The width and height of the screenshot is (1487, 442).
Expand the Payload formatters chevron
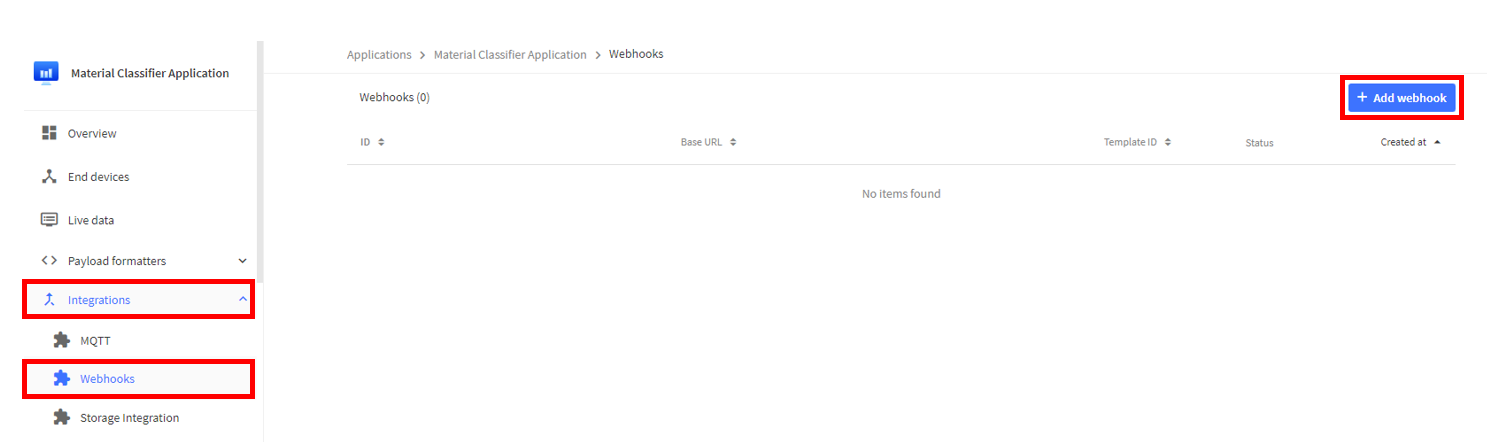click(x=243, y=261)
